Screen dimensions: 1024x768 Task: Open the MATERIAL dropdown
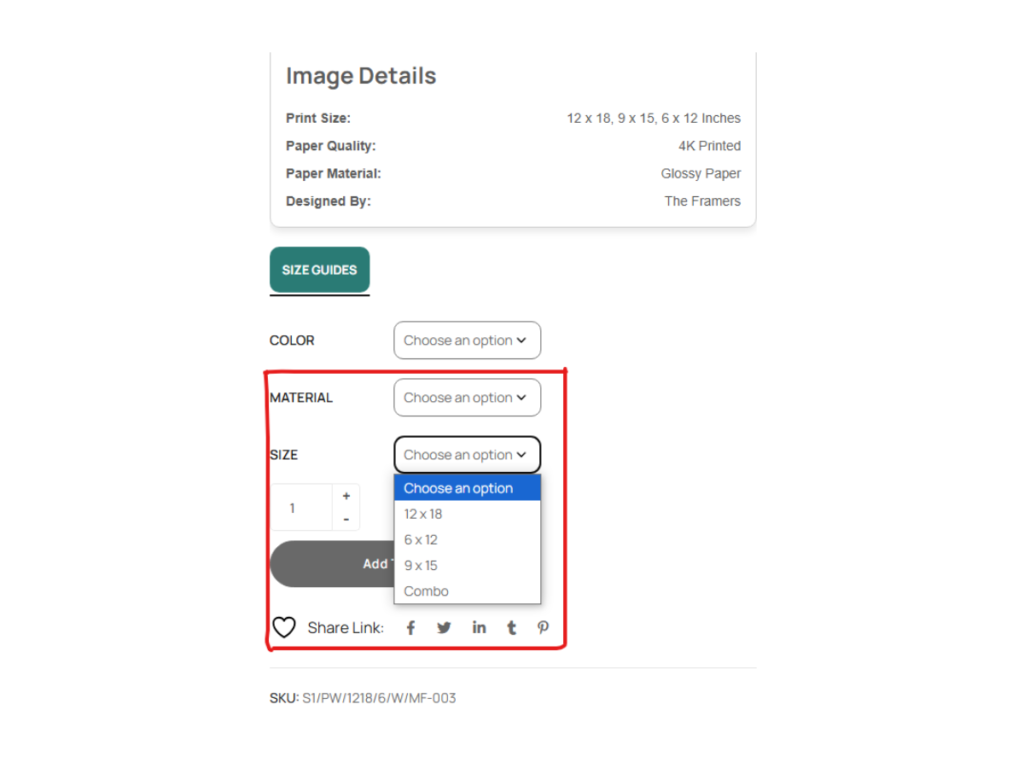tap(467, 397)
